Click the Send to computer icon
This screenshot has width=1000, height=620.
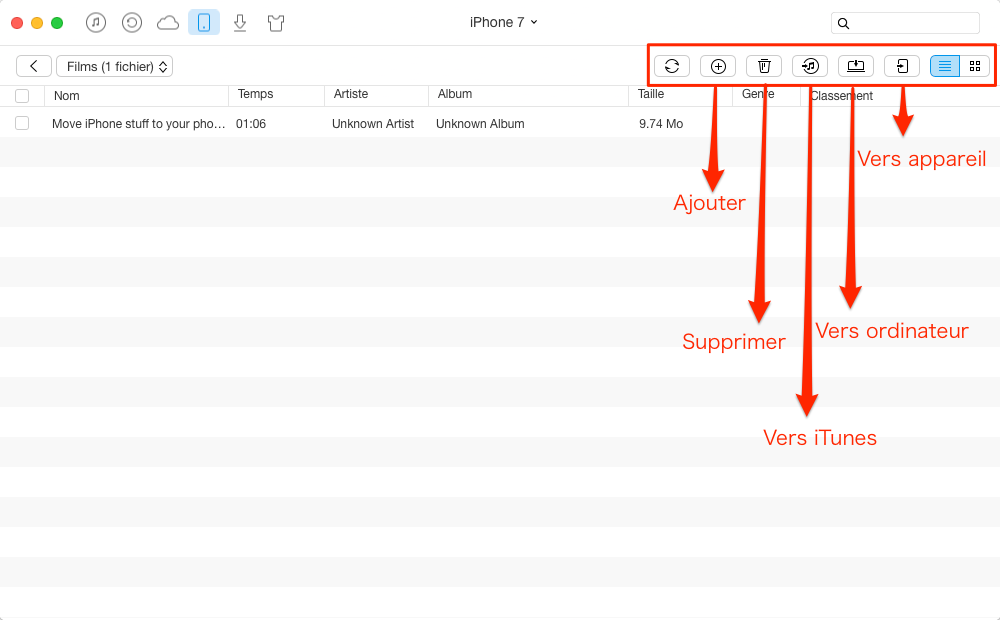(856, 66)
